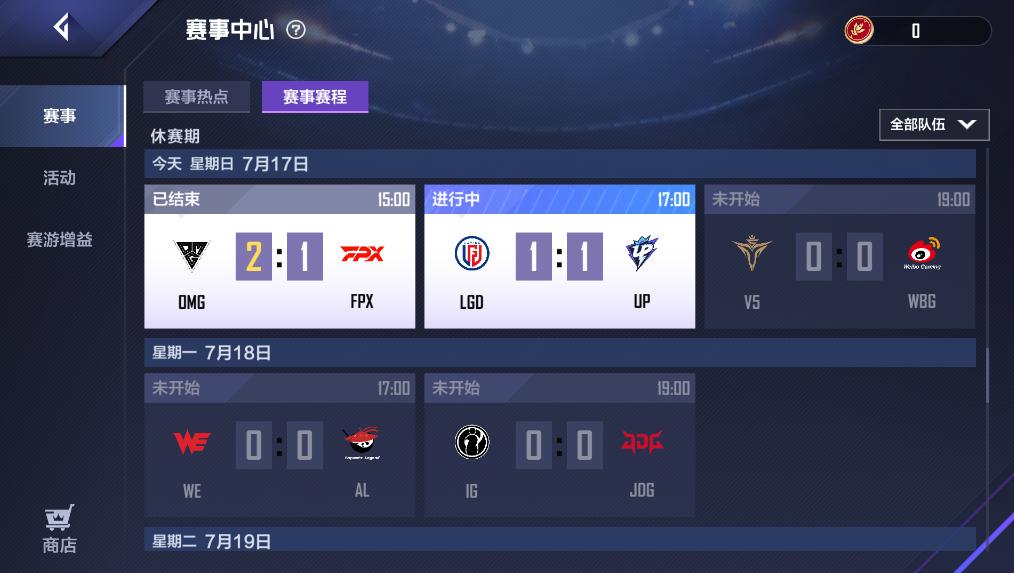Open the 进行中 LGD vs UP match
Screen dimensions: 1014x573
(x=559, y=257)
